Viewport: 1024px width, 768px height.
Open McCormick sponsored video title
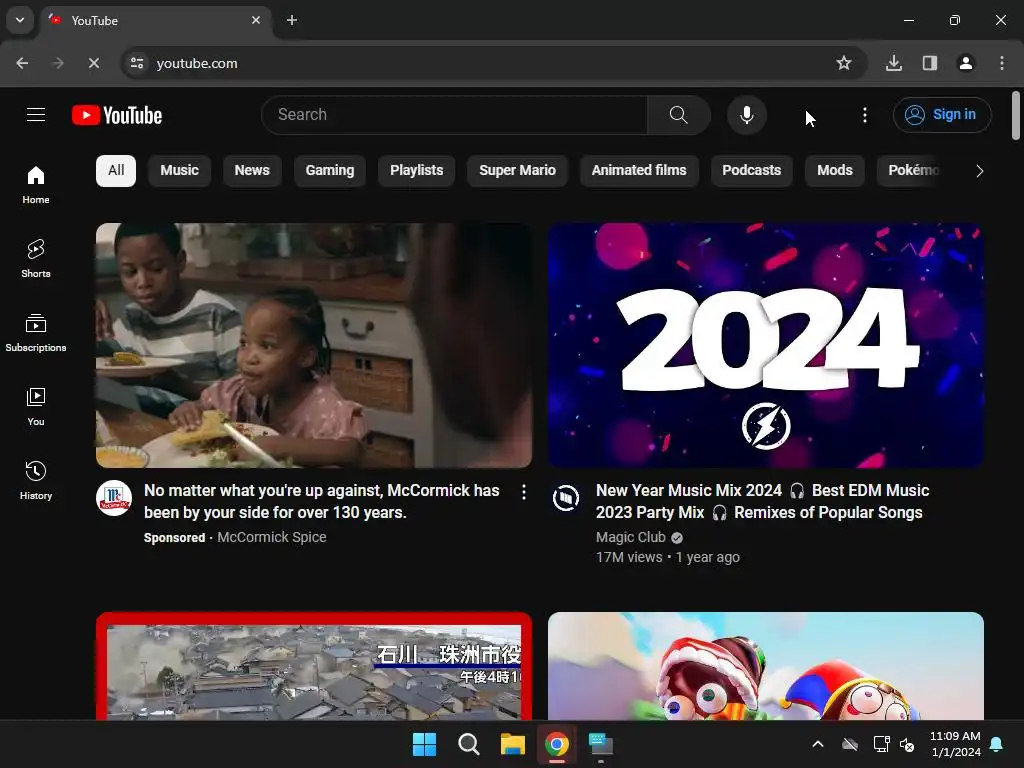(322, 502)
